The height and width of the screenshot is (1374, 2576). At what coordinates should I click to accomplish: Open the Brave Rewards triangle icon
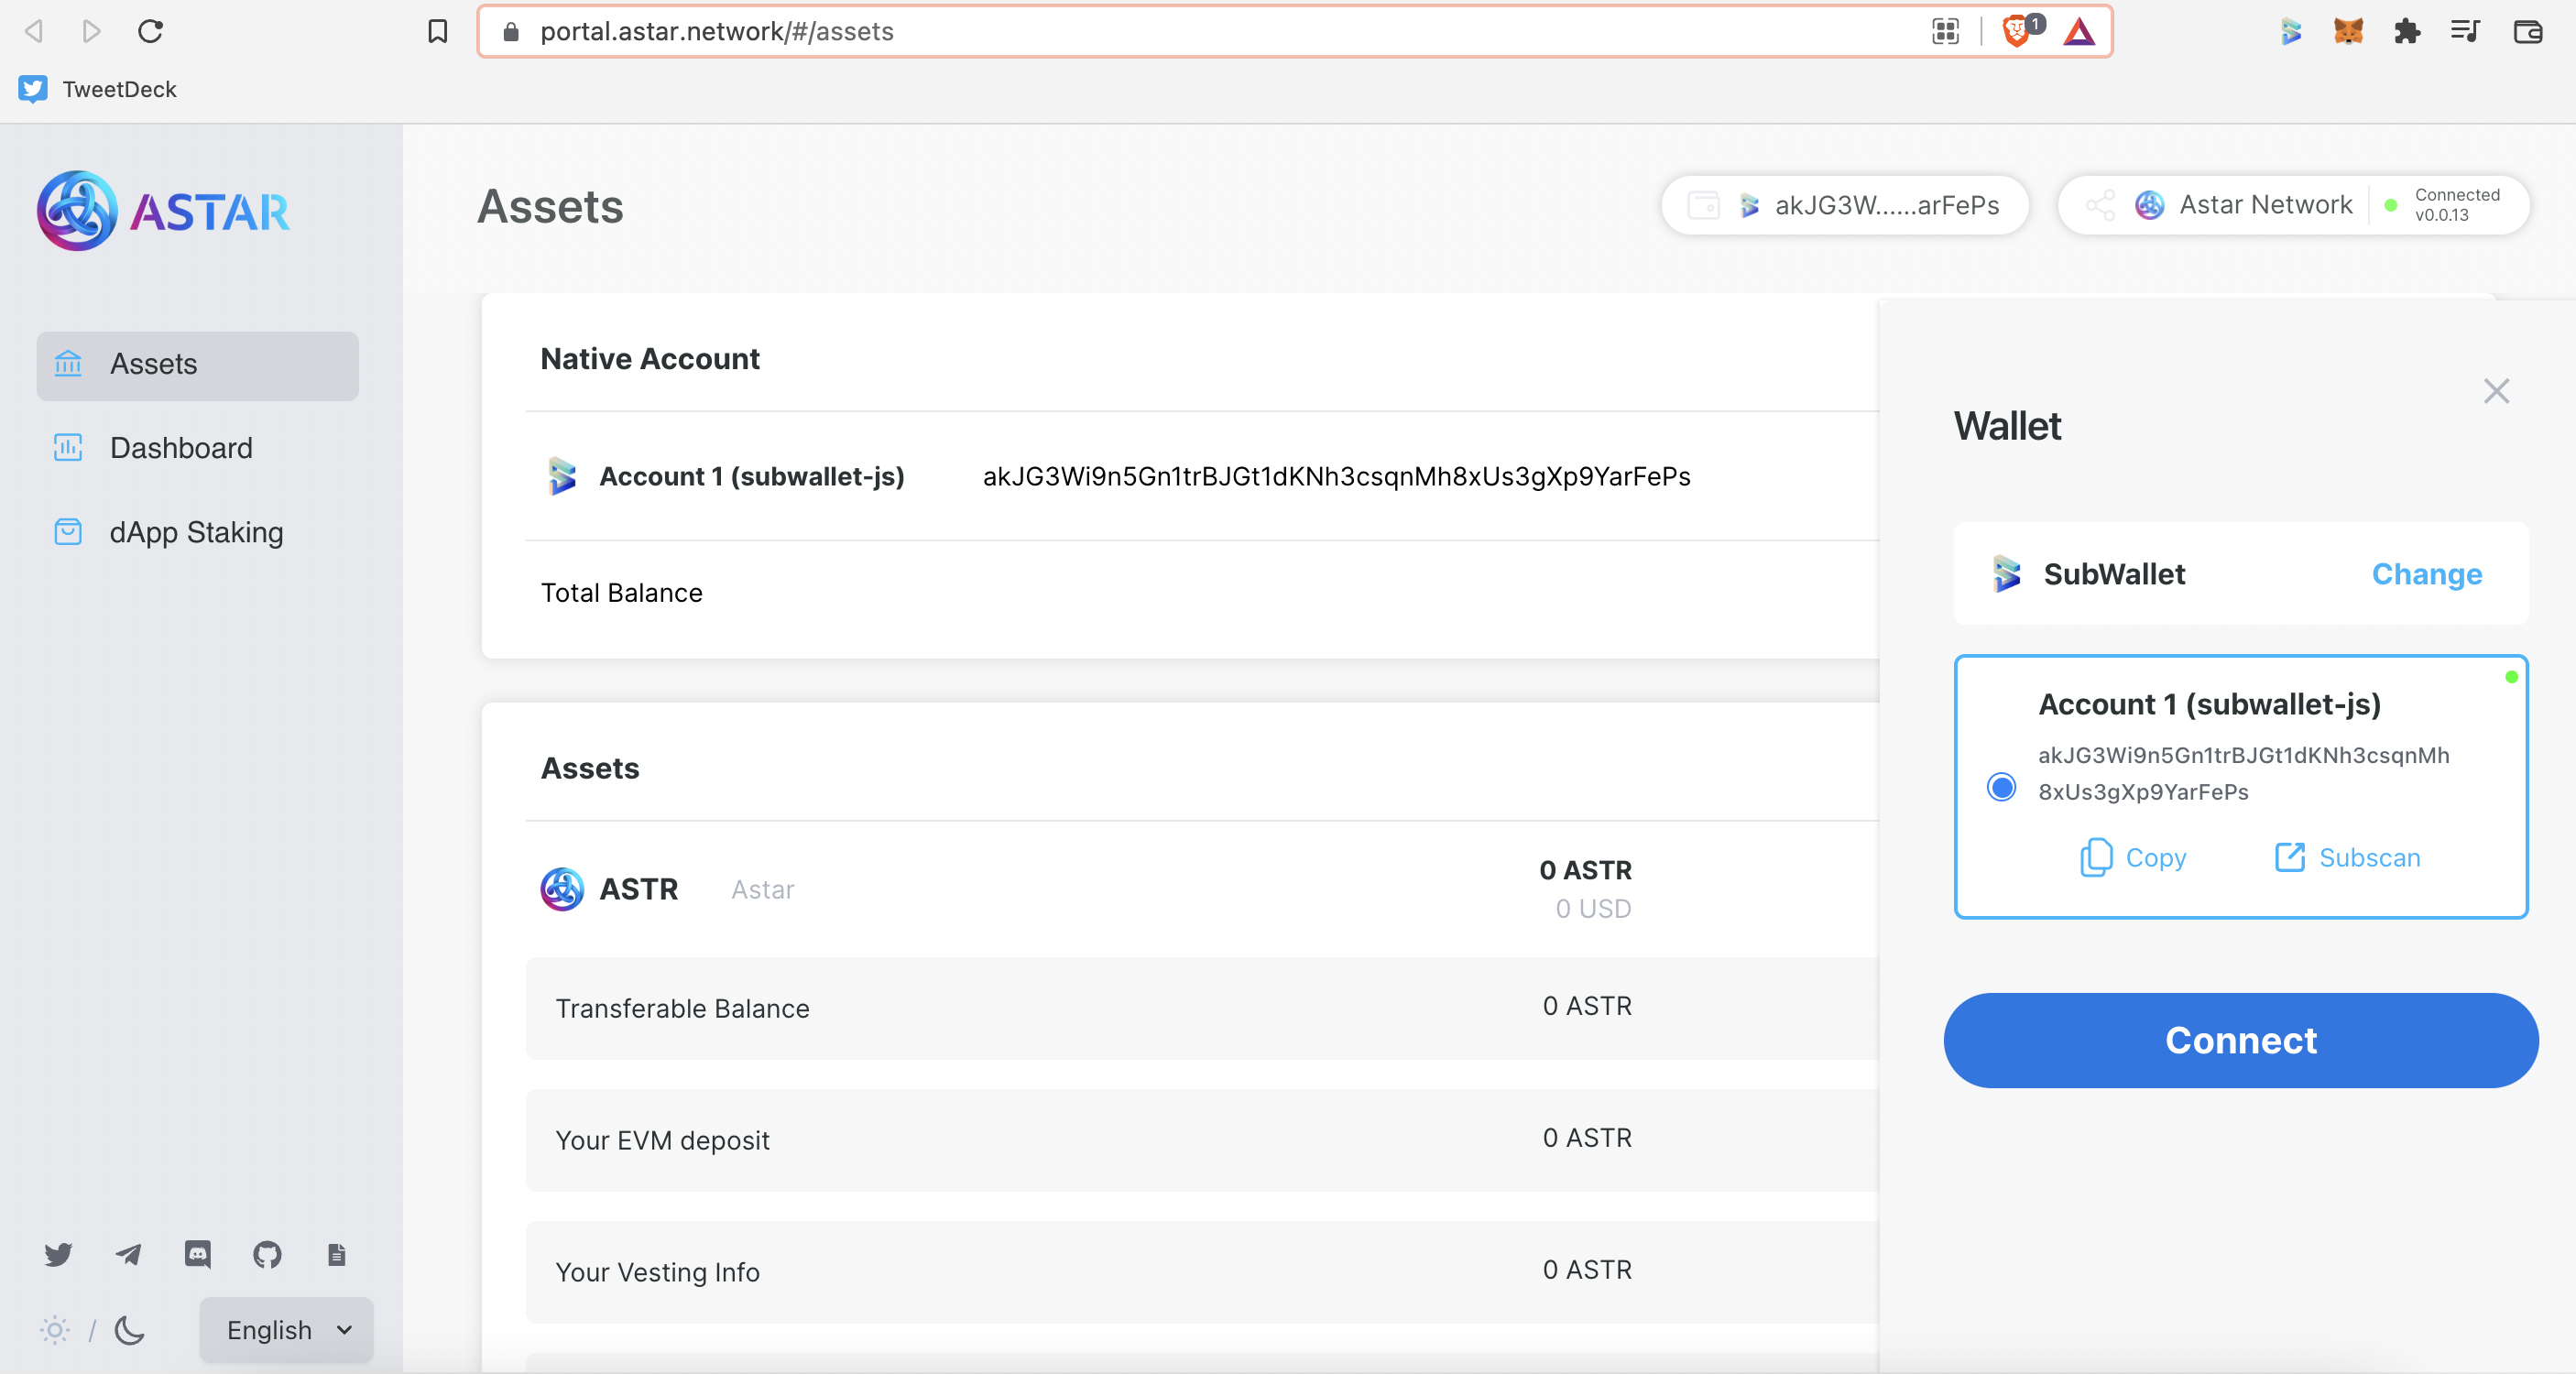point(2079,32)
